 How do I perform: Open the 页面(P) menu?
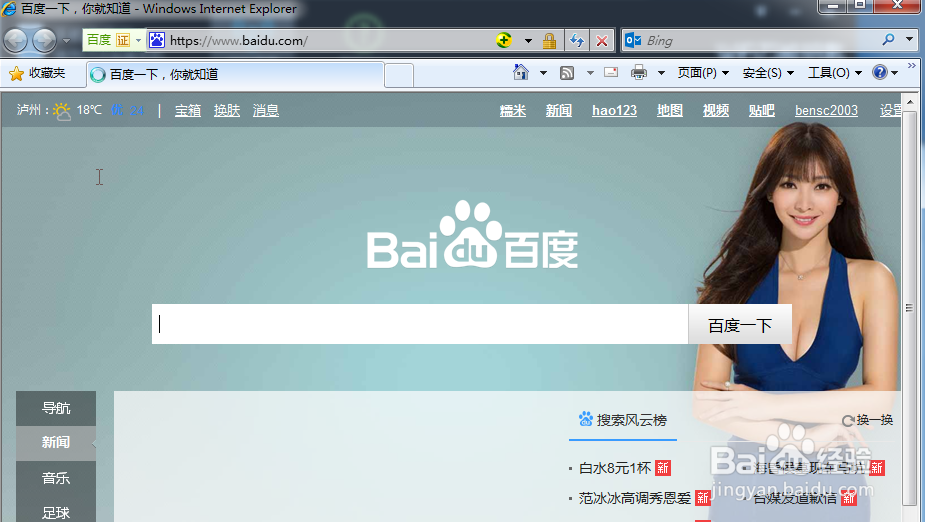click(x=703, y=73)
